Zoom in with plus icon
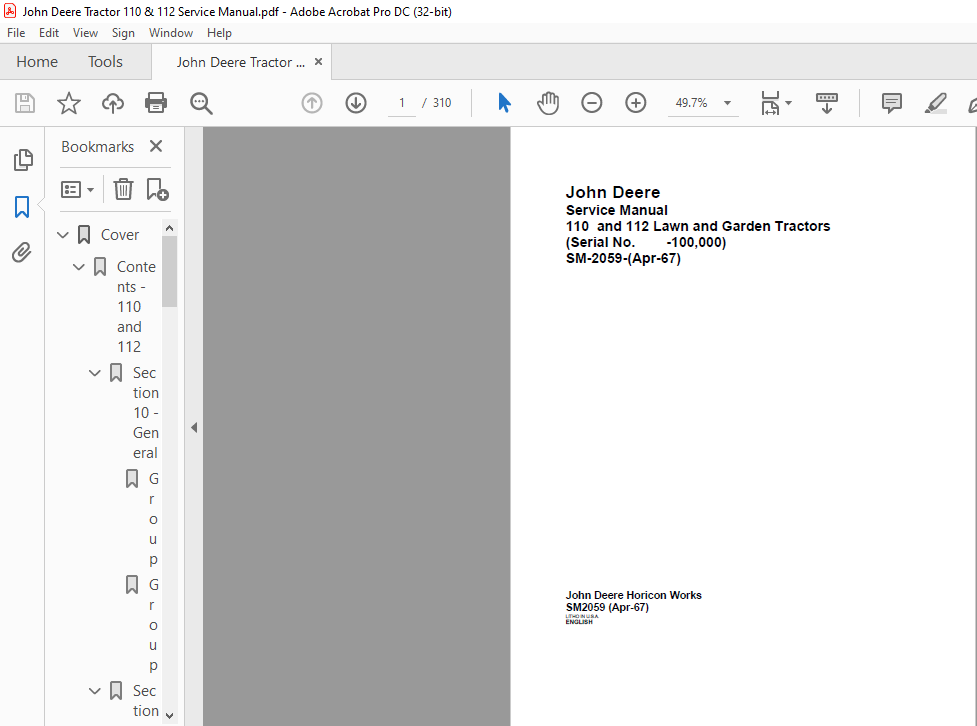This screenshot has width=977, height=726. (x=636, y=103)
